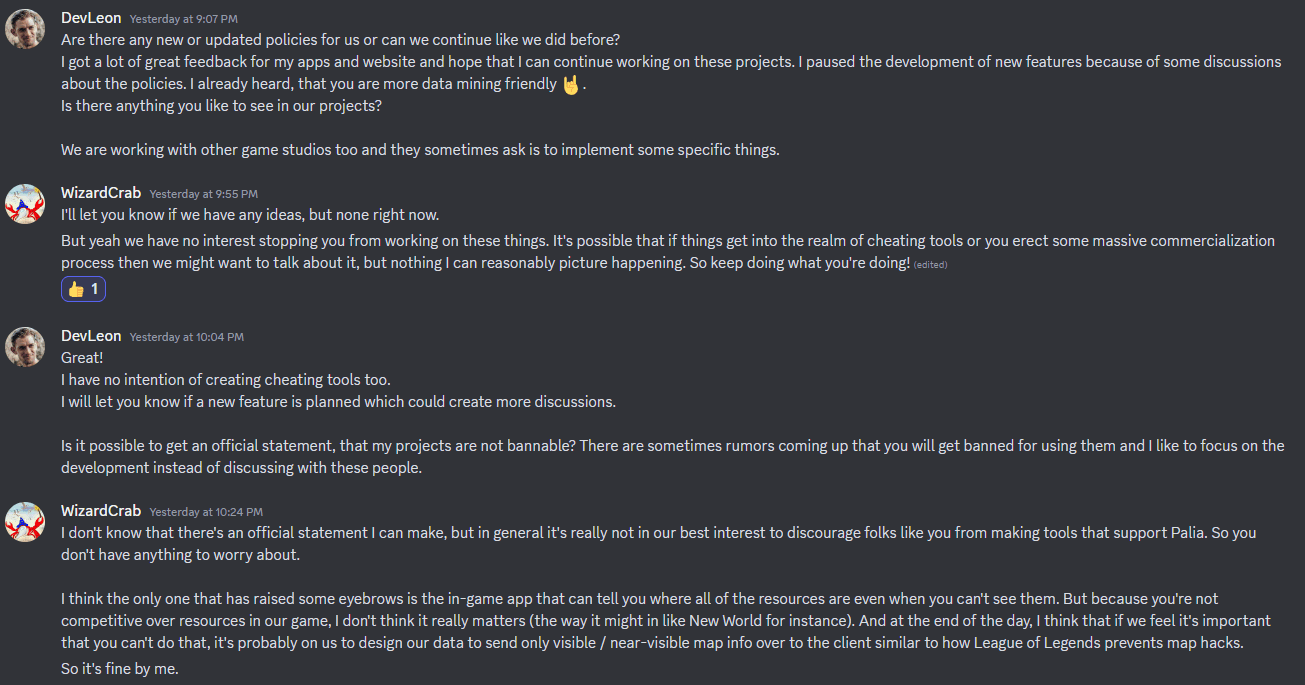Click the WizardCrab username at 9:55 PM
The image size is (1305, 685).
(x=101, y=193)
